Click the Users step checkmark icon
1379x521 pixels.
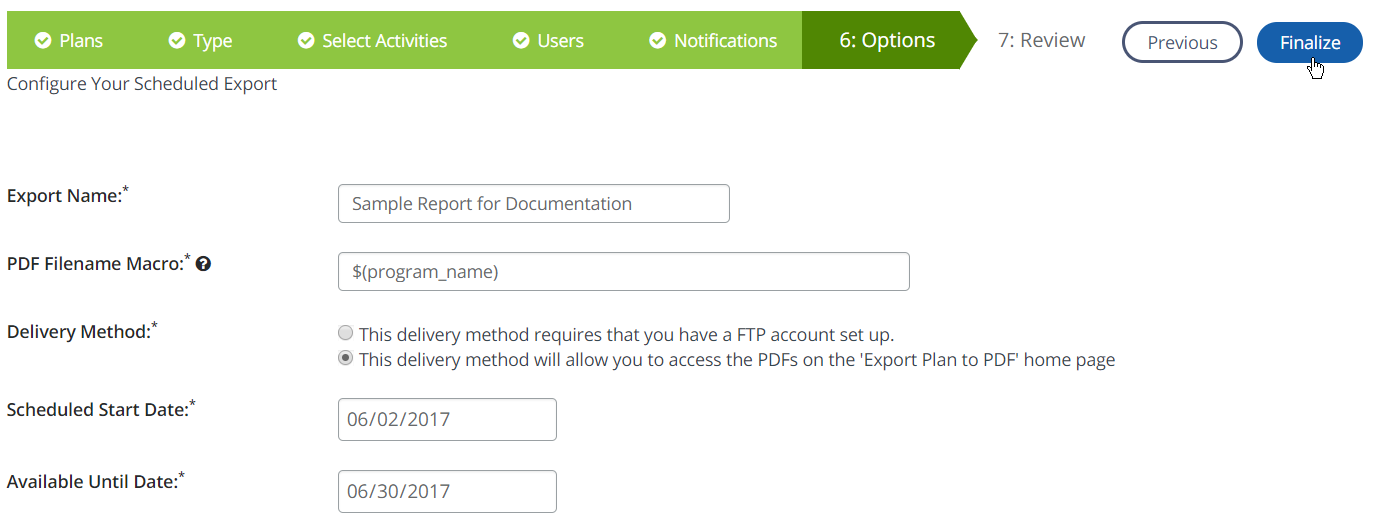tap(521, 41)
